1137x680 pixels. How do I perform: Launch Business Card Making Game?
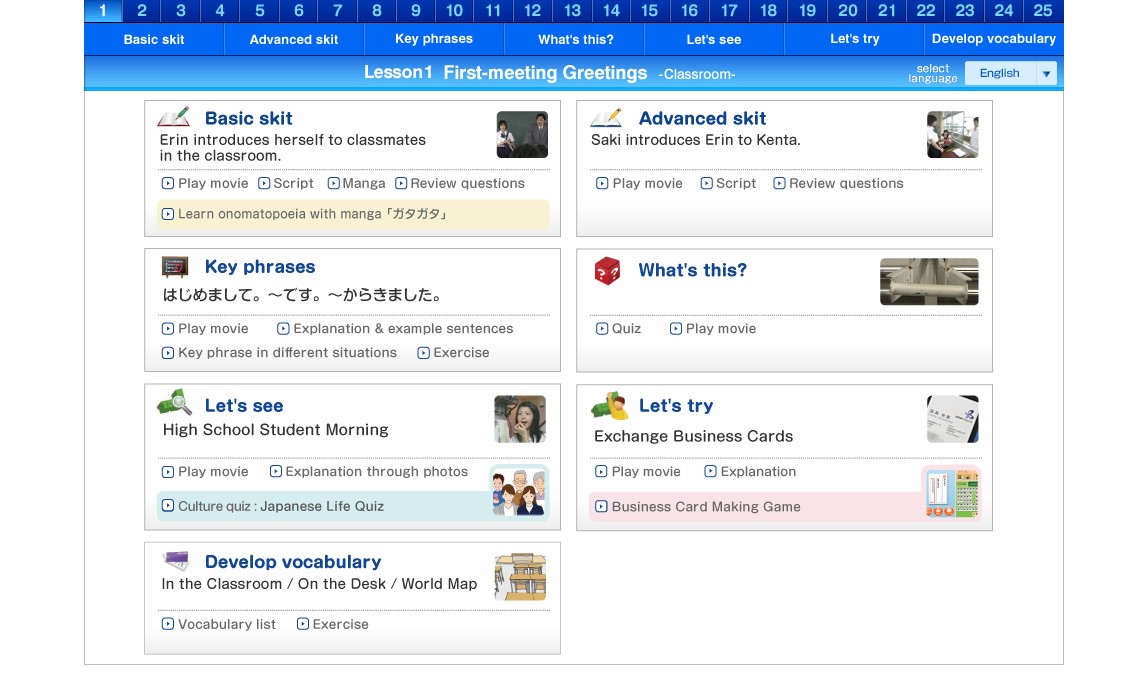point(698,507)
